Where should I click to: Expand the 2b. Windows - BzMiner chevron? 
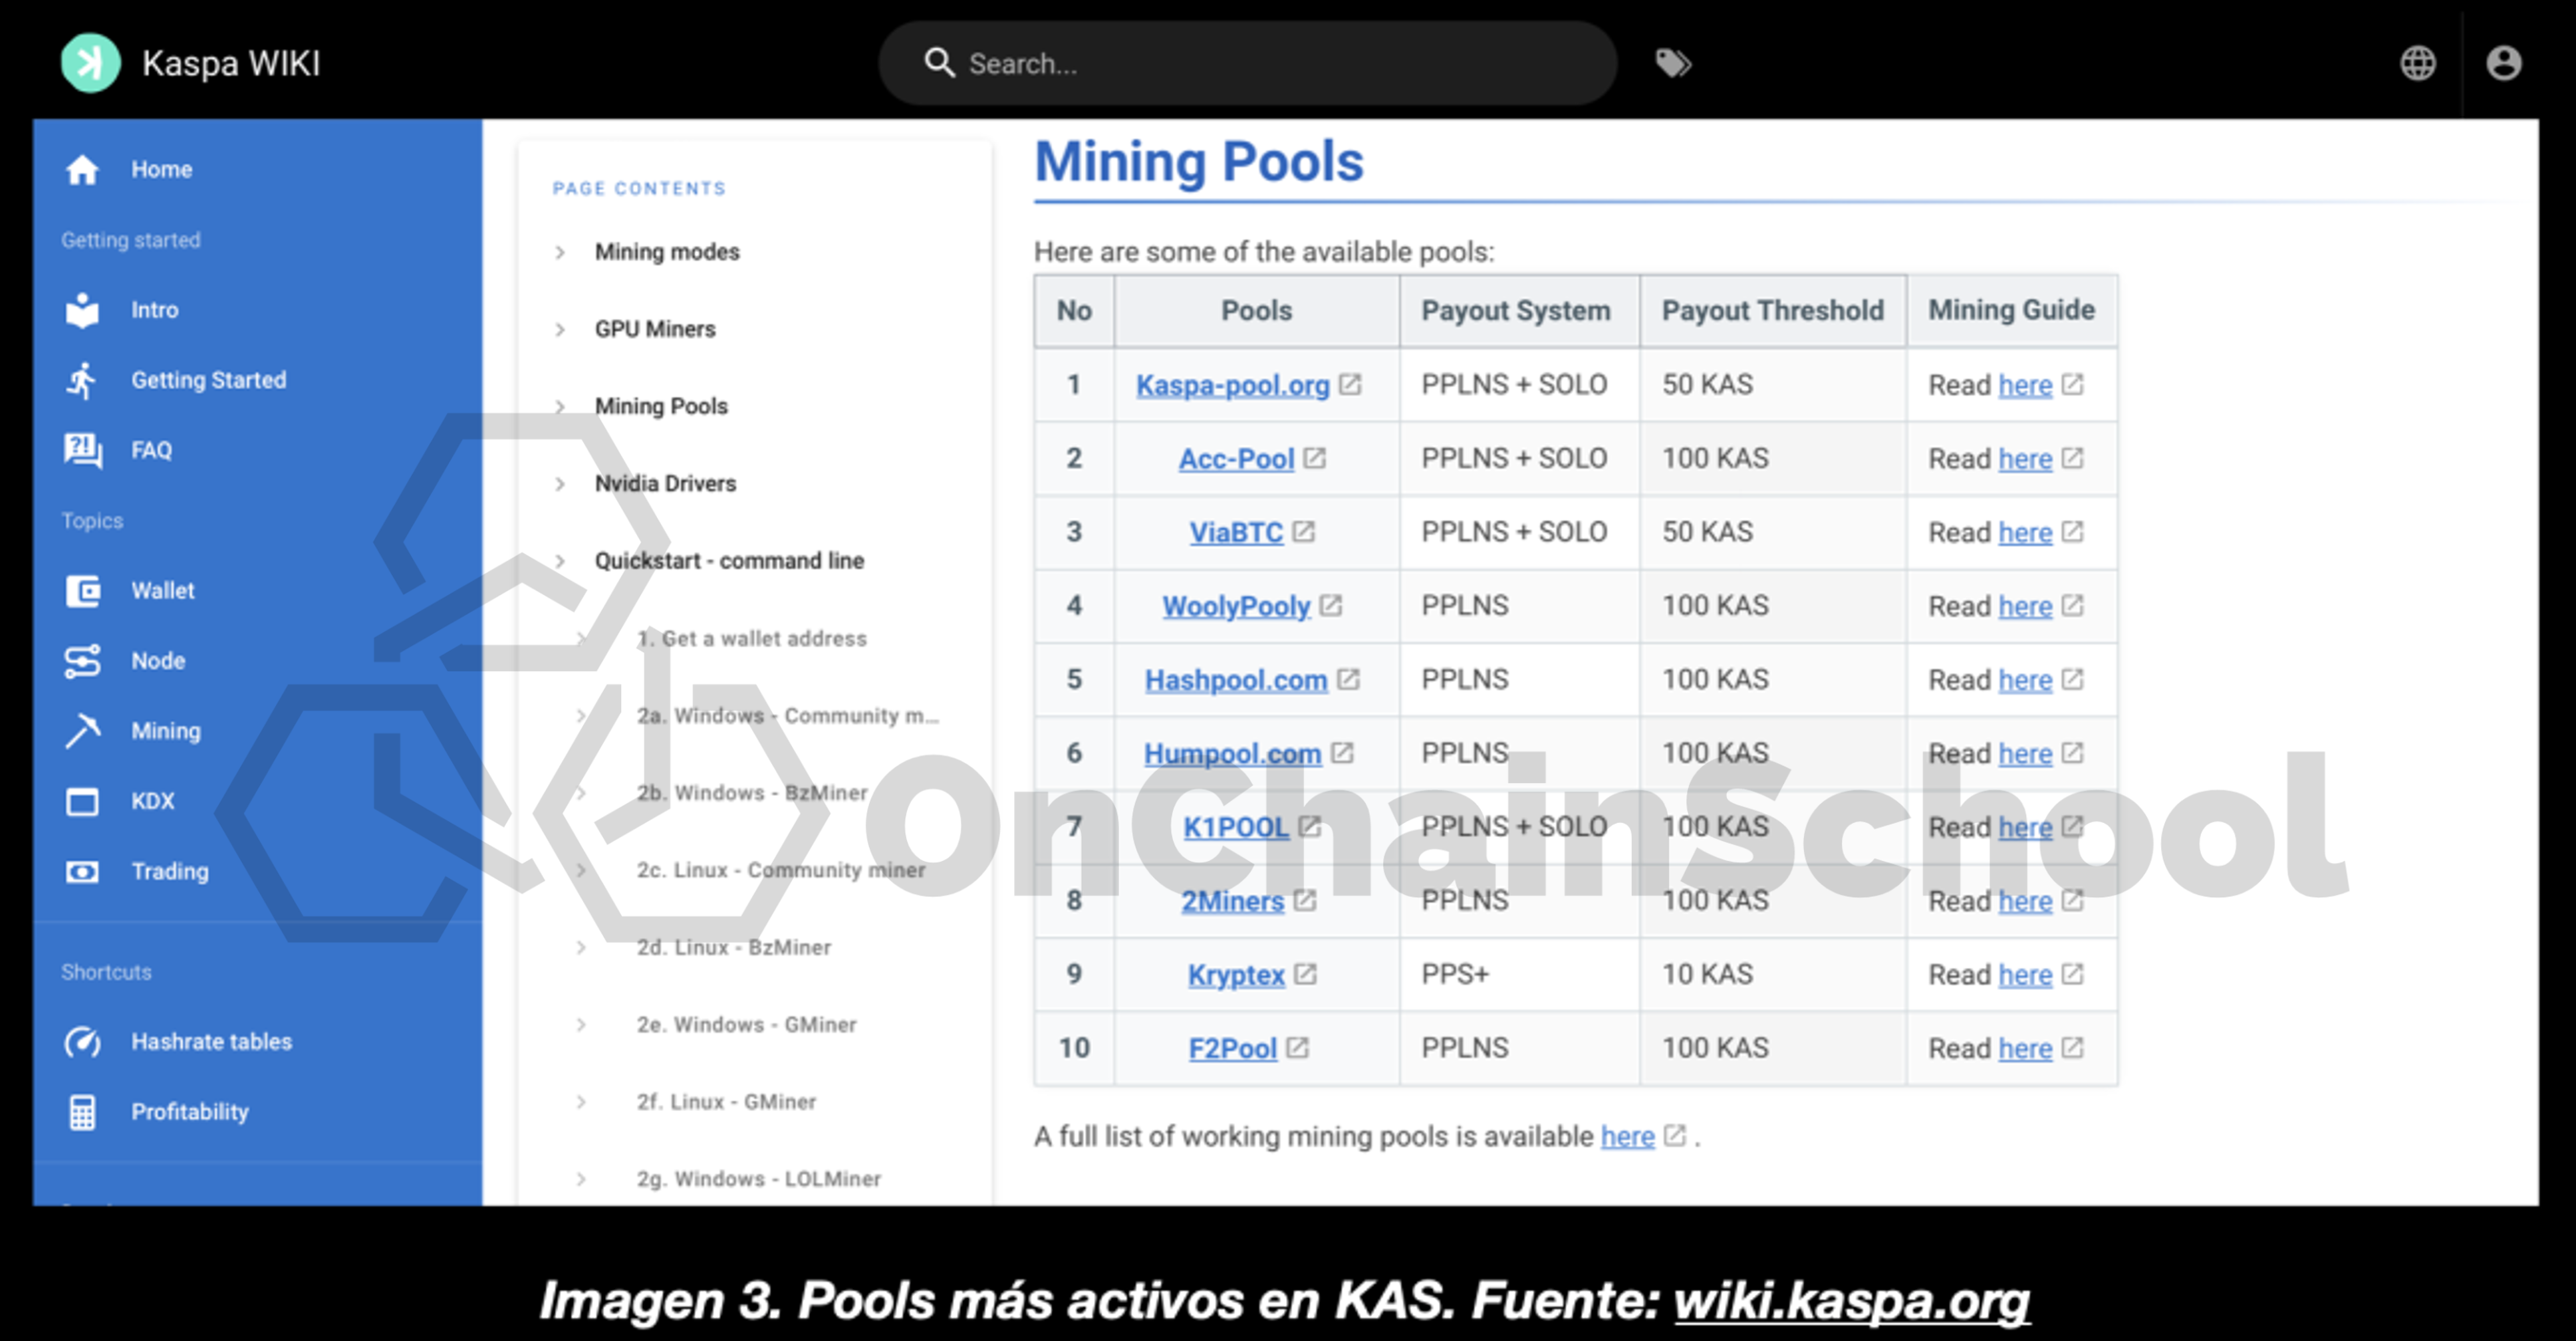[x=581, y=793]
